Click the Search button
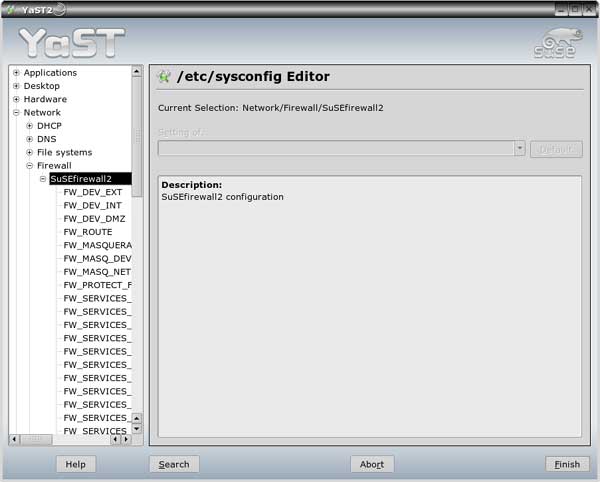600x482 pixels. (174, 464)
